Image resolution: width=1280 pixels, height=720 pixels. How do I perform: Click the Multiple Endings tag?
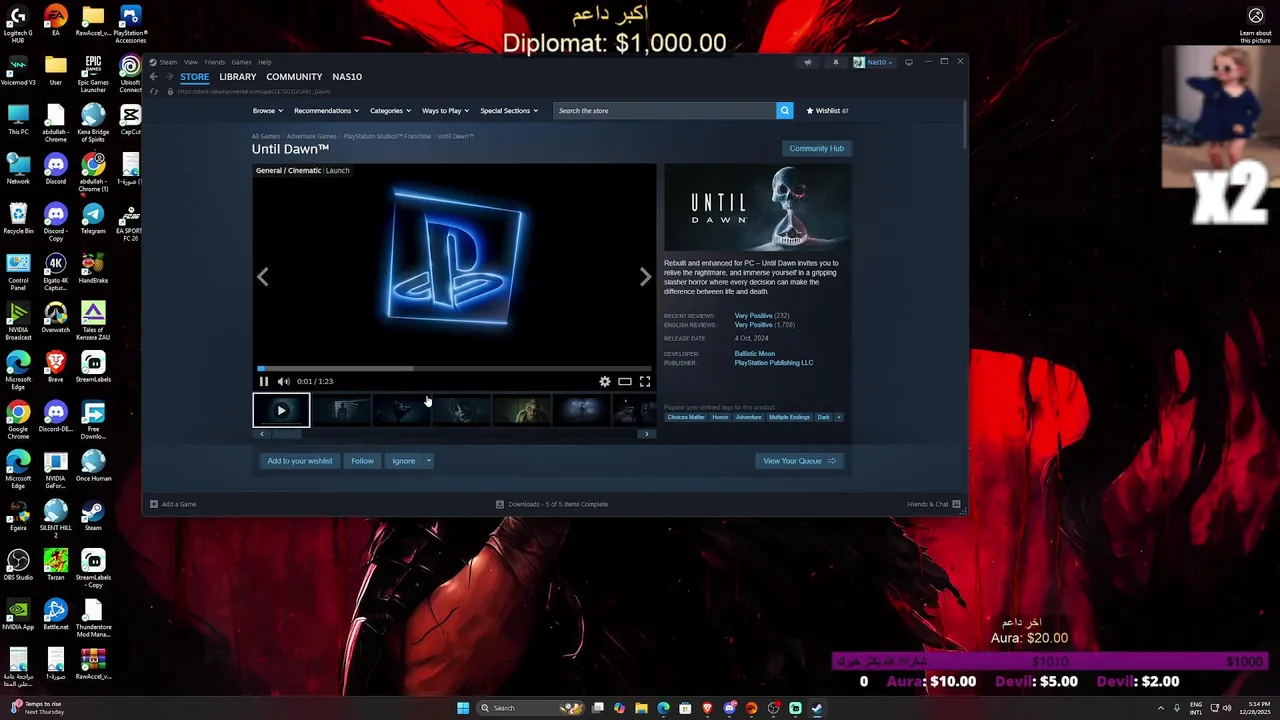click(789, 417)
